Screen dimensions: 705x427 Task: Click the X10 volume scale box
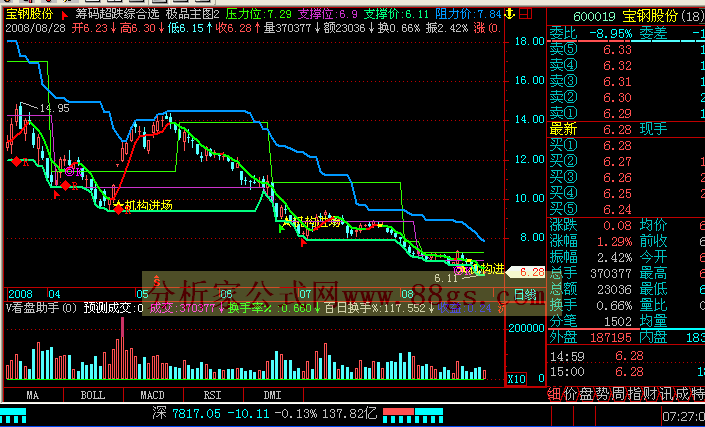click(x=516, y=378)
